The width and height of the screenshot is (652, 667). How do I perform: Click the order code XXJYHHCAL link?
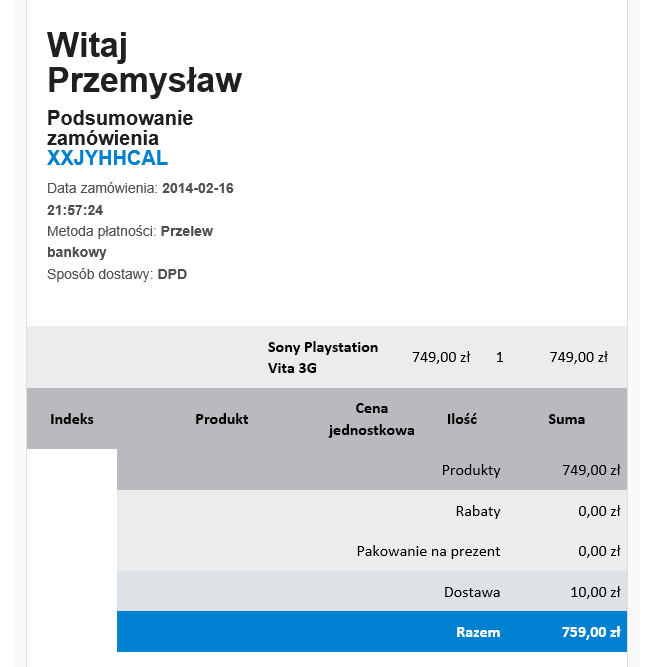coord(107,158)
